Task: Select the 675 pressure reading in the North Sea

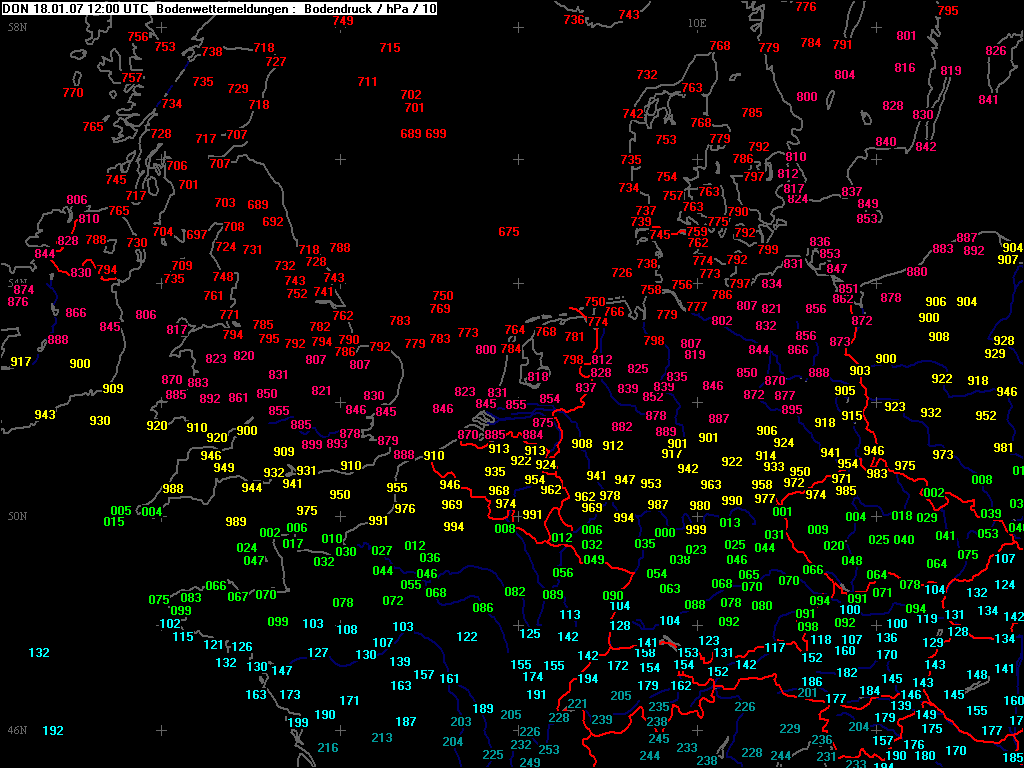Action: [509, 232]
